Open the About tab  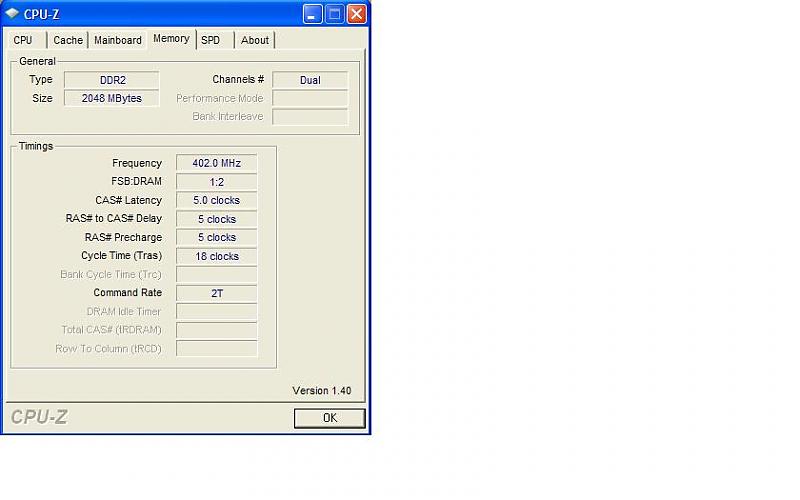(255, 40)
